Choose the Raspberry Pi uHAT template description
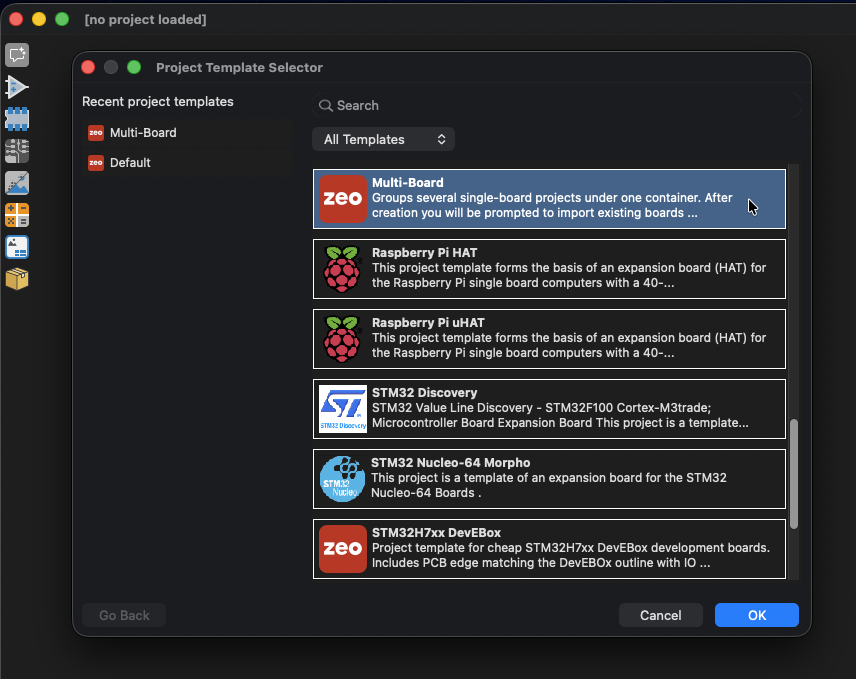Viewport: 856px width, 679px height. [569, 345]
